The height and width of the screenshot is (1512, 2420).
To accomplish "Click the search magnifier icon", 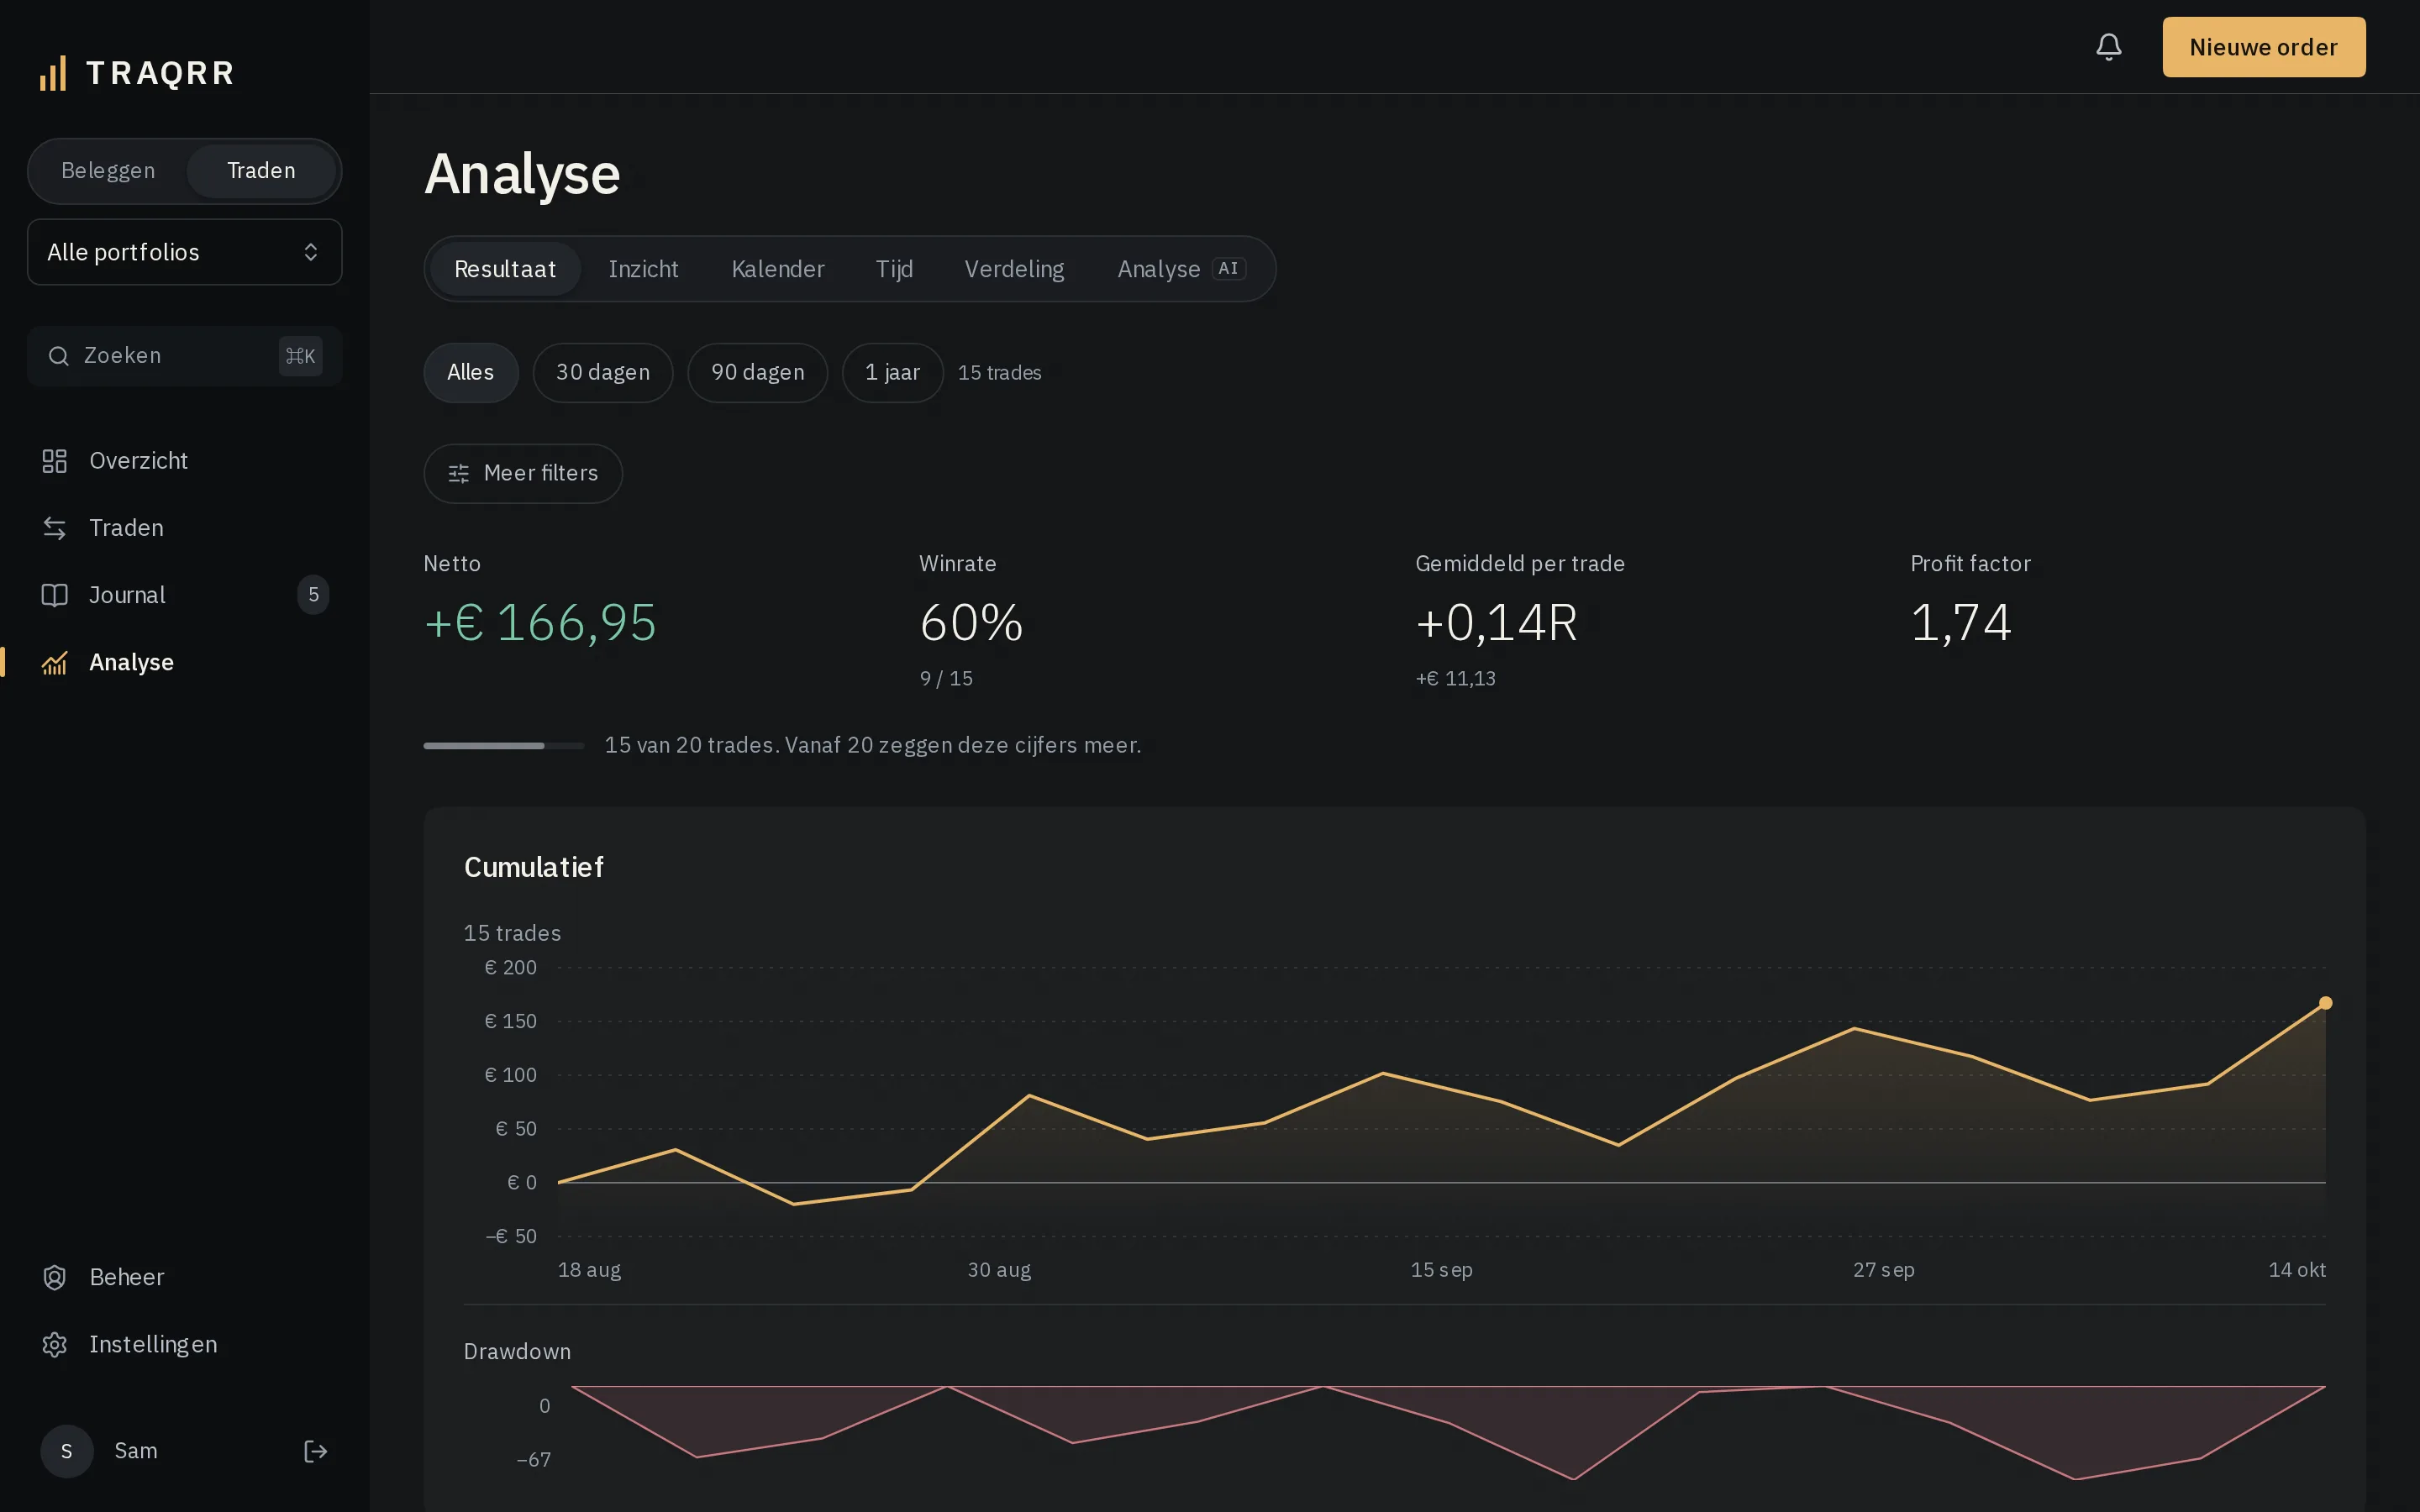I will coord(59,356).
